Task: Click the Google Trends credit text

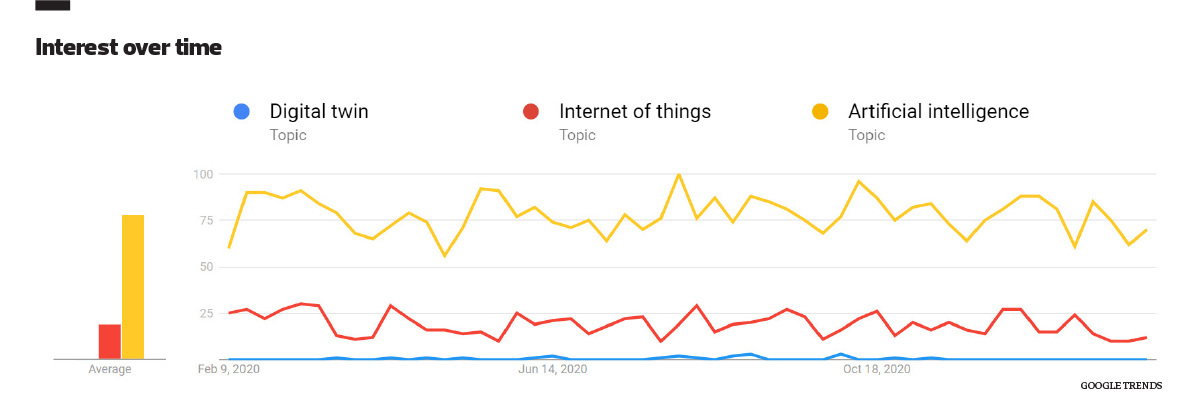Action: [x=1121, y=385]
